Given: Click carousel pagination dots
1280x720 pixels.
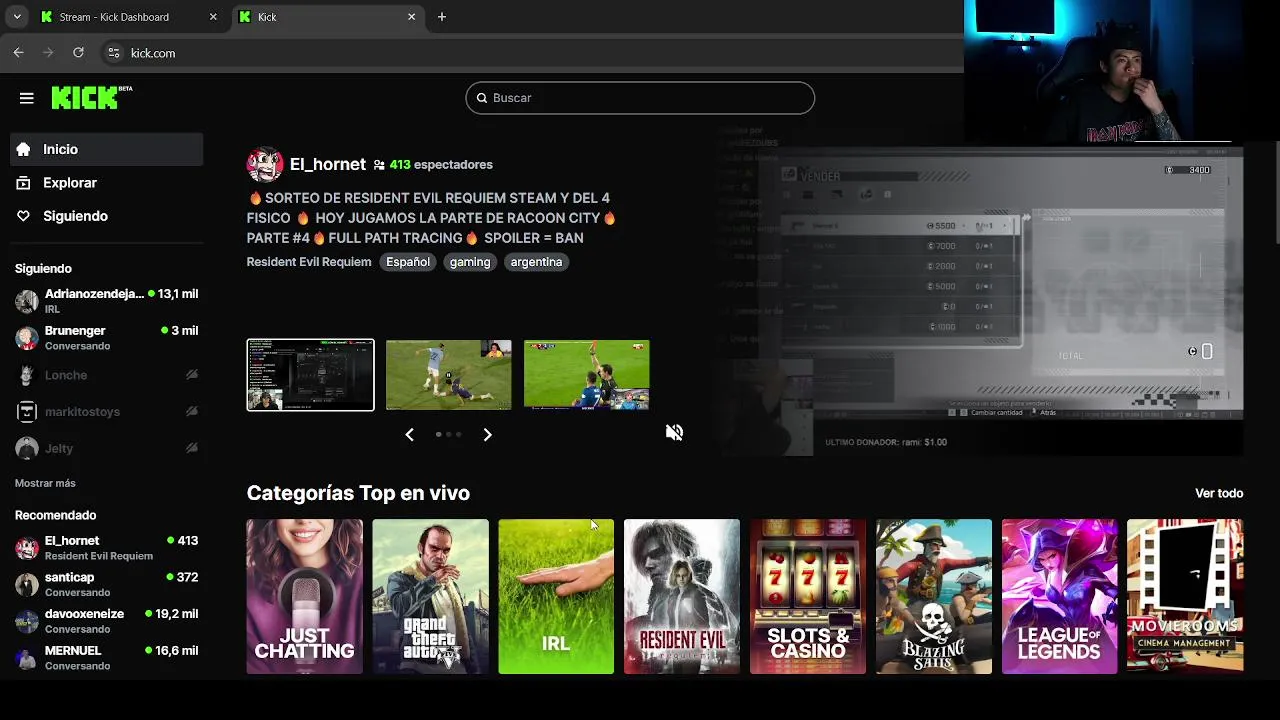Looking at the screenshot, I should 448,434.
